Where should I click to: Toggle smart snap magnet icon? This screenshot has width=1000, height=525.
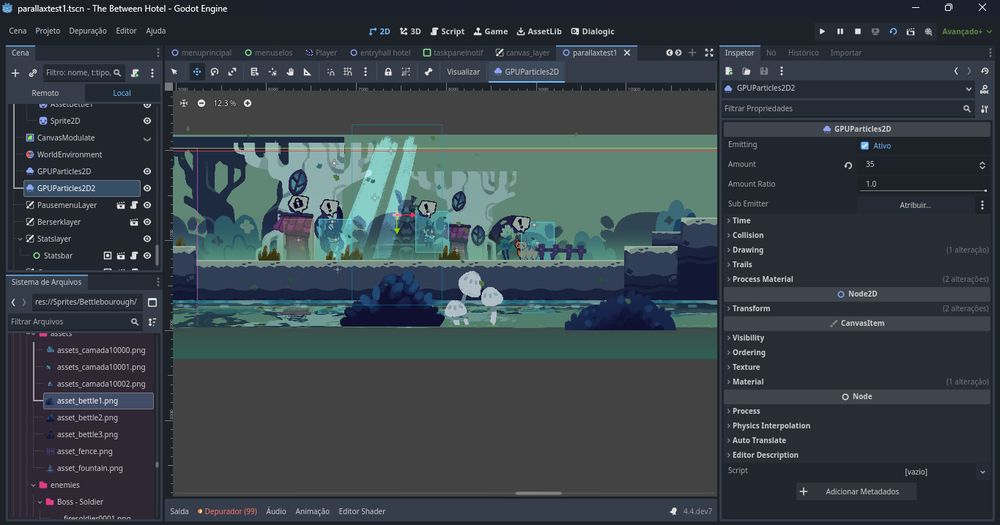click(330, 72)
